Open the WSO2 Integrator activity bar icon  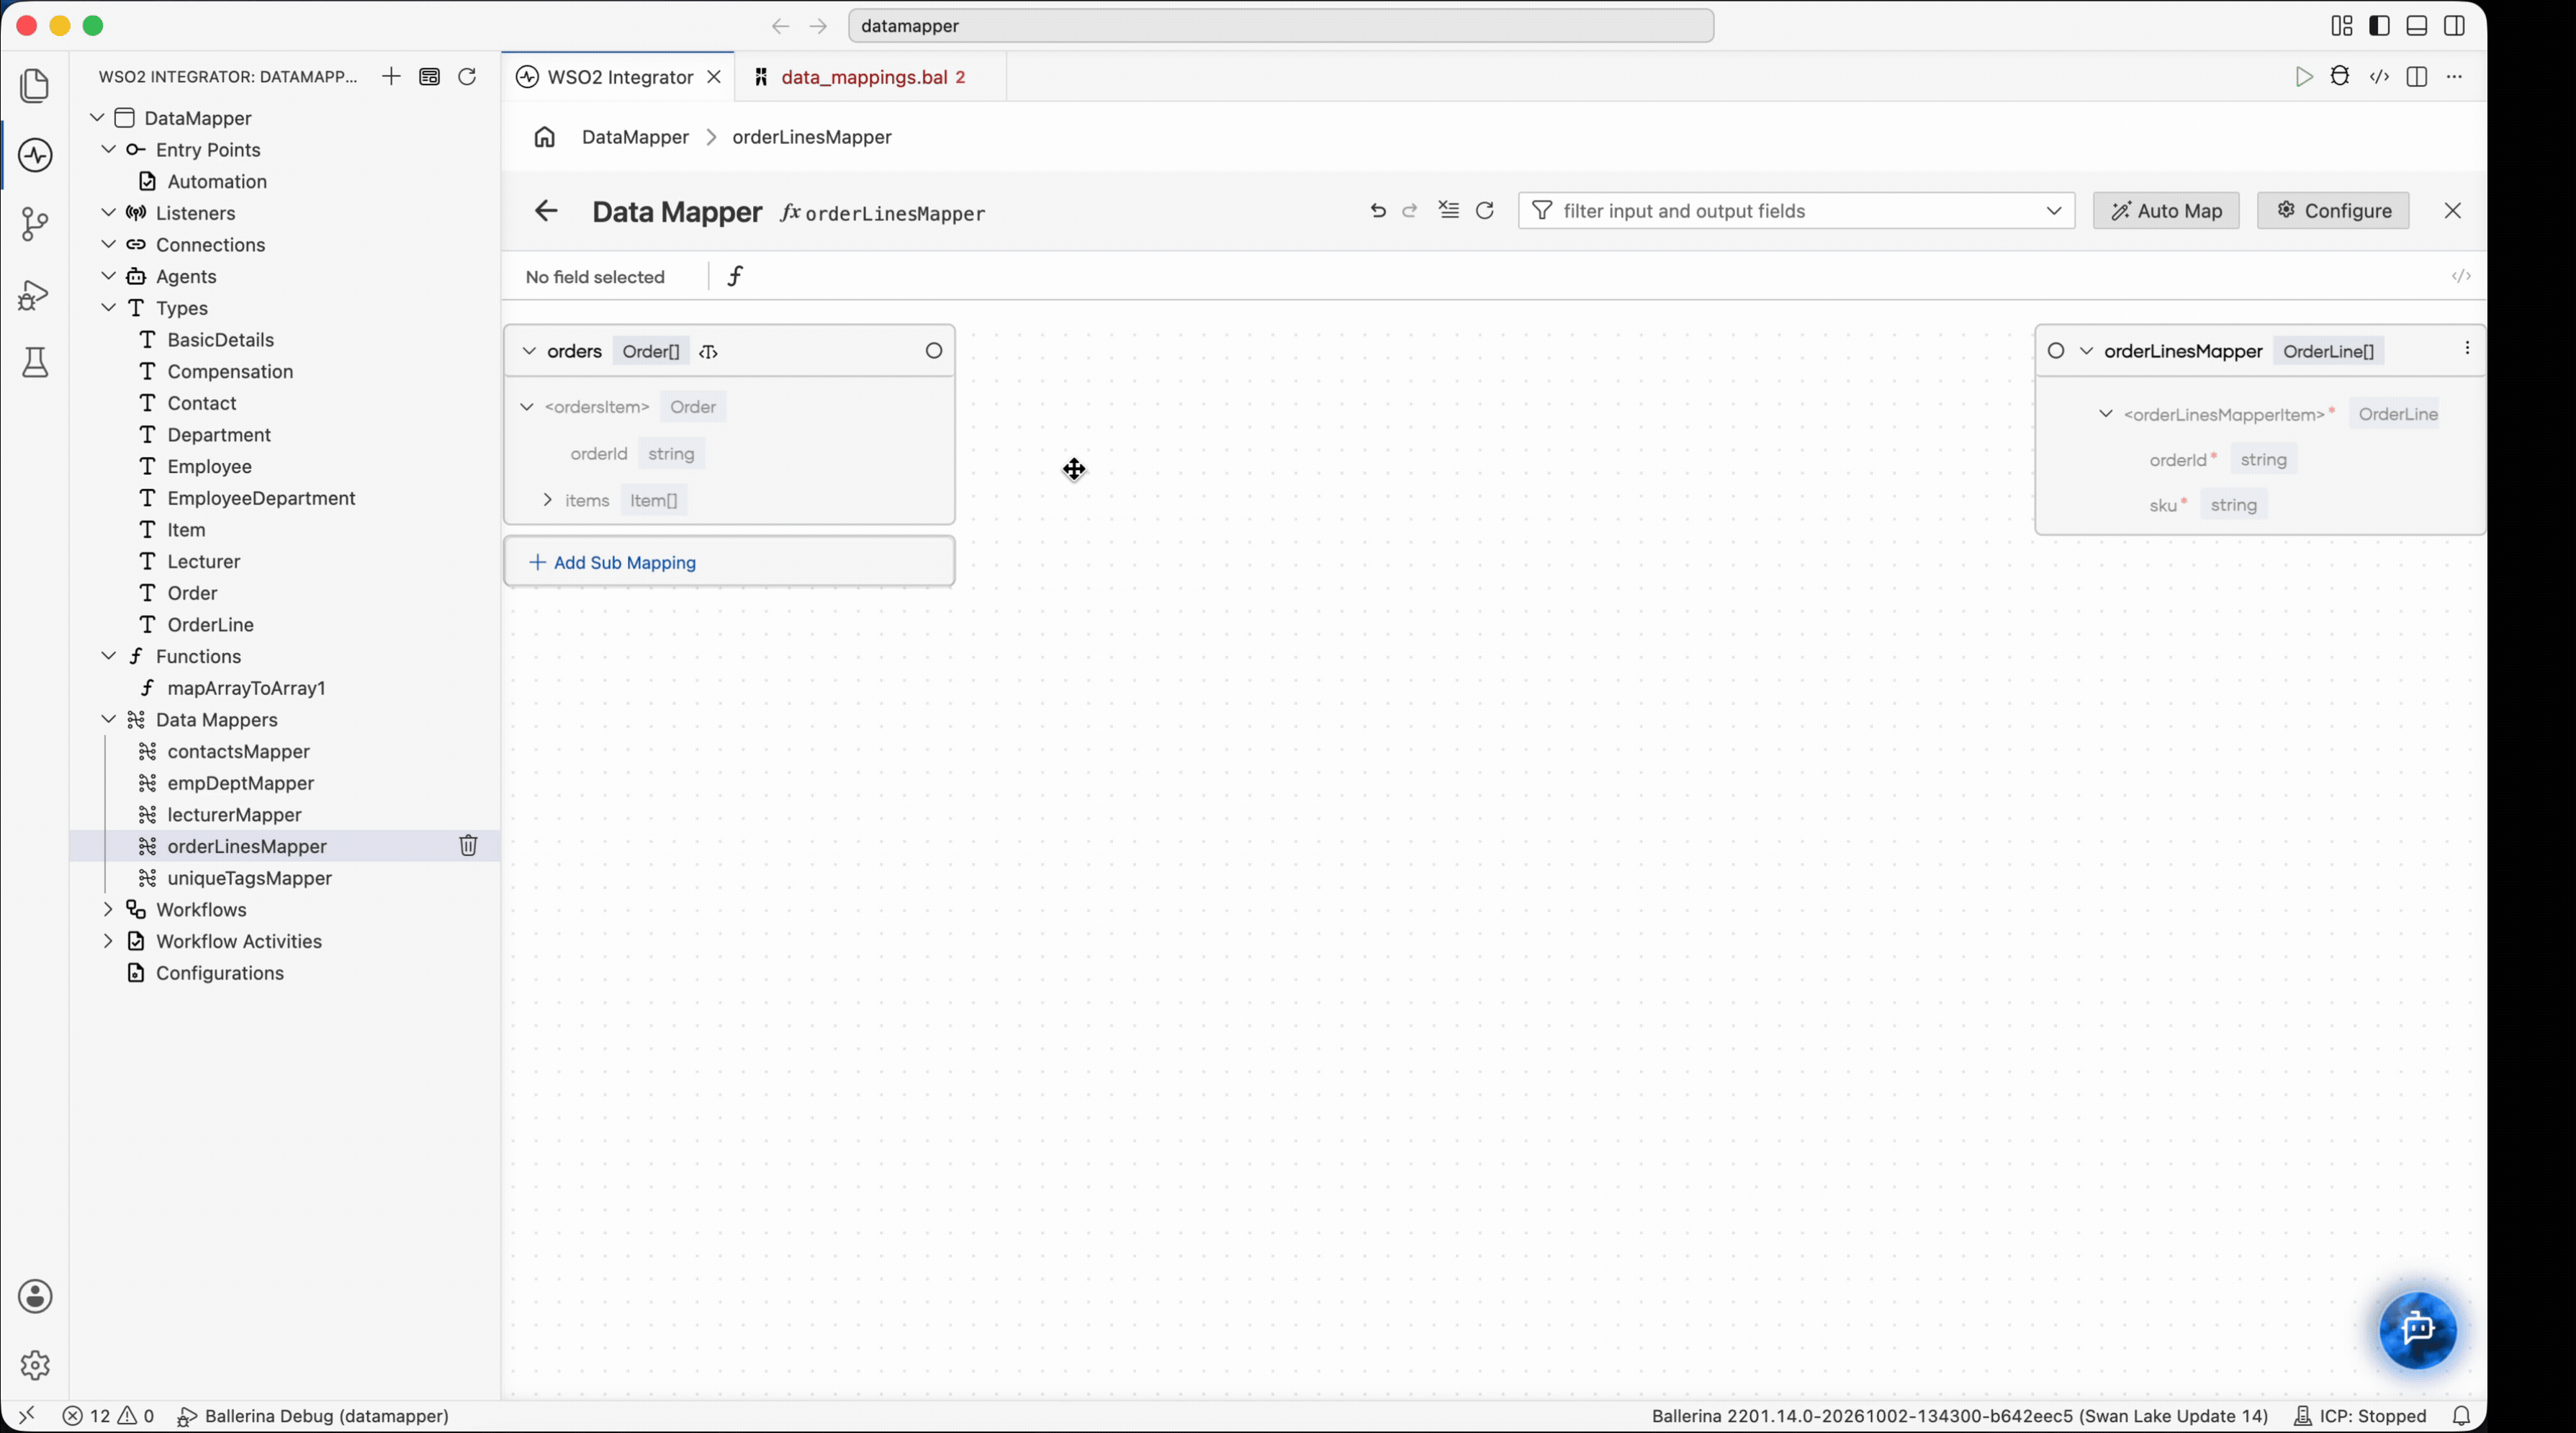35,155
